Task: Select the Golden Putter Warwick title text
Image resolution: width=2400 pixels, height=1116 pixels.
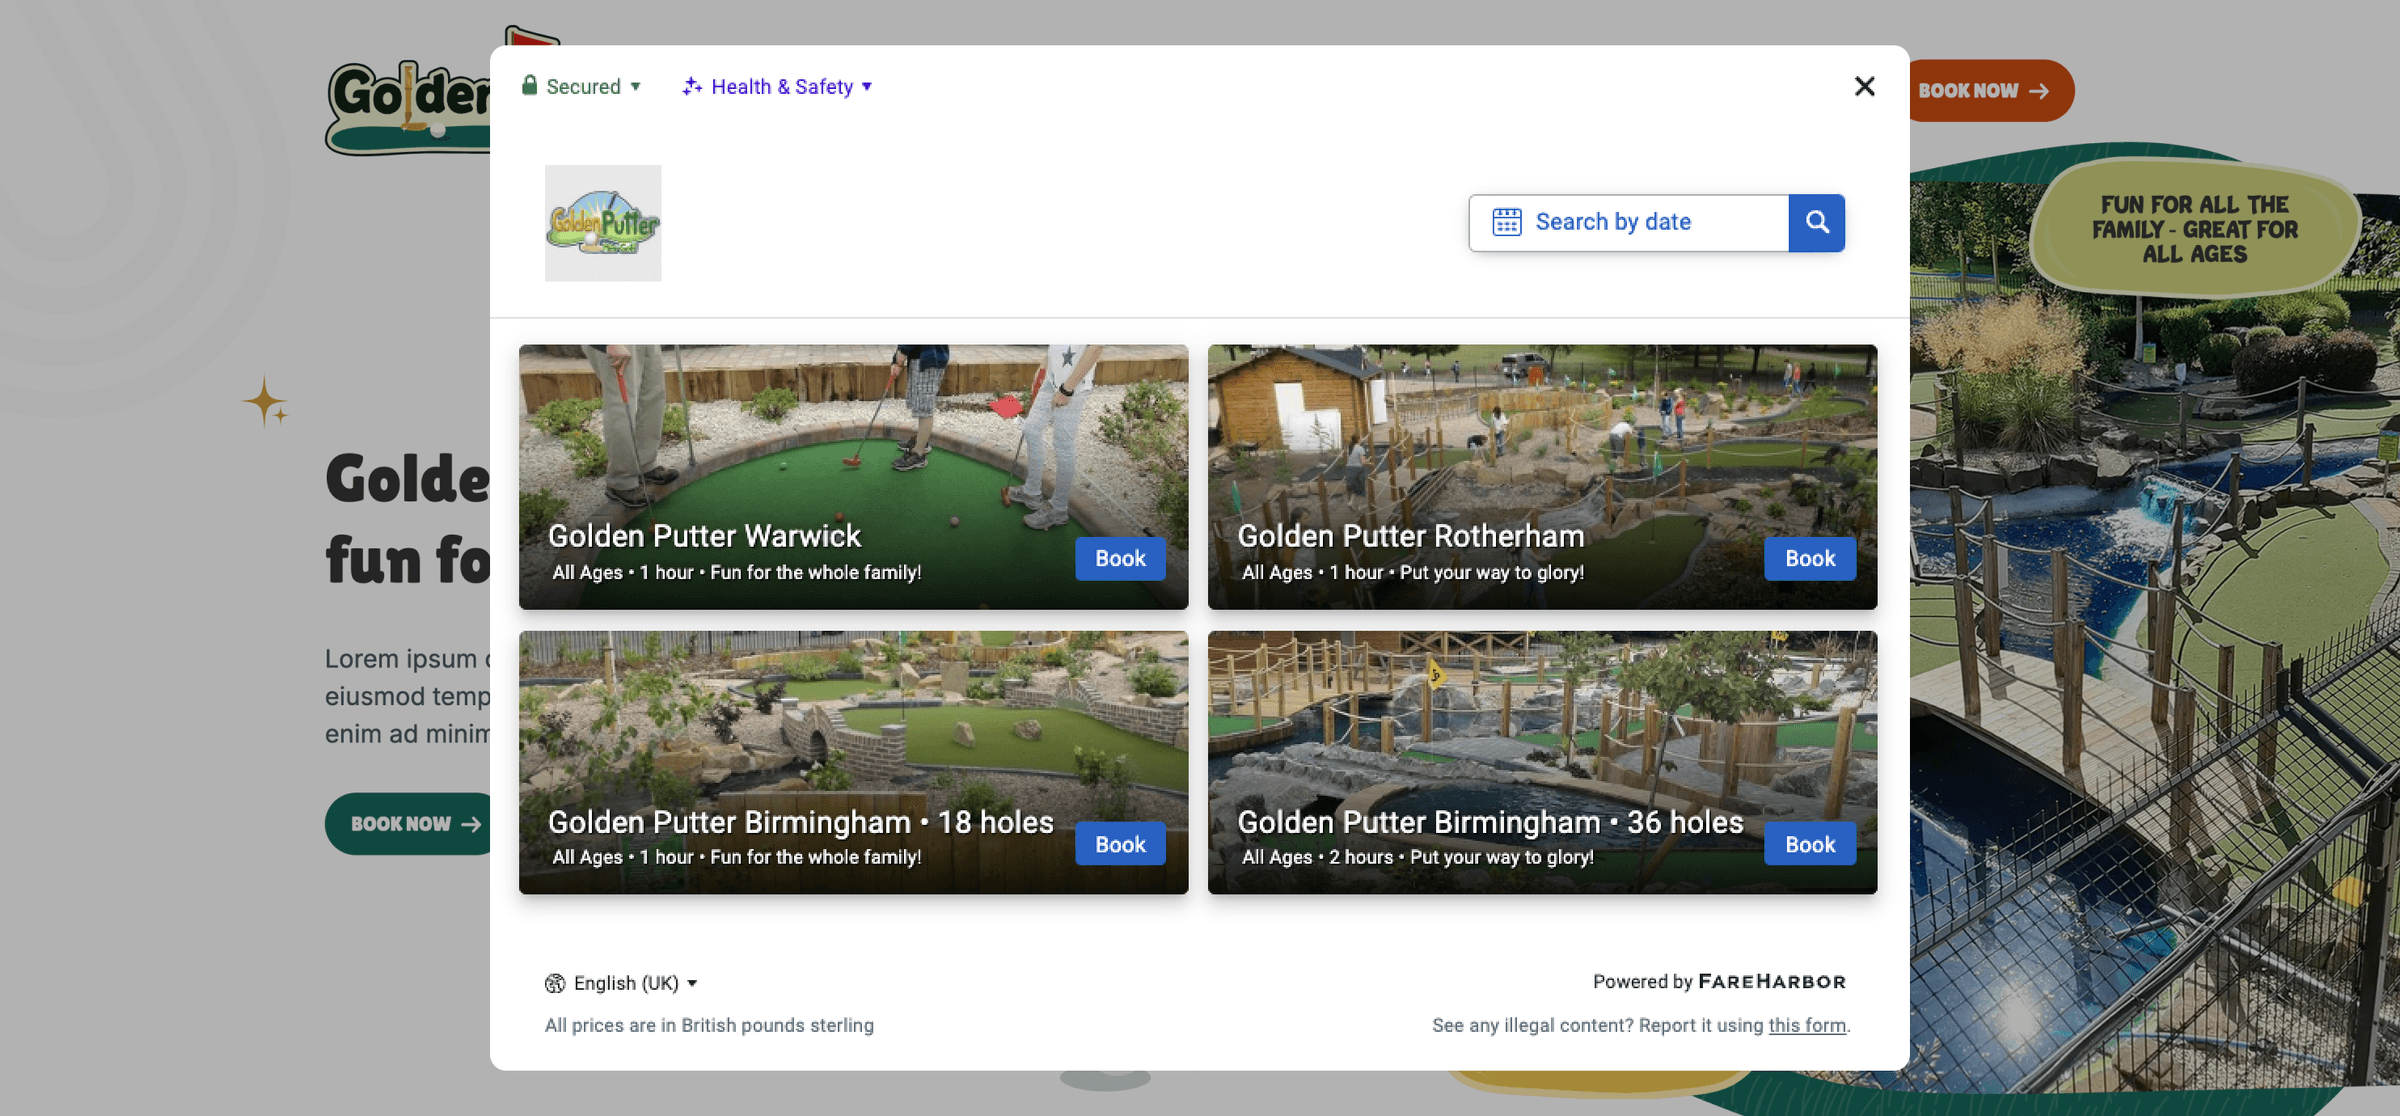Action: (x=704, y=536)
